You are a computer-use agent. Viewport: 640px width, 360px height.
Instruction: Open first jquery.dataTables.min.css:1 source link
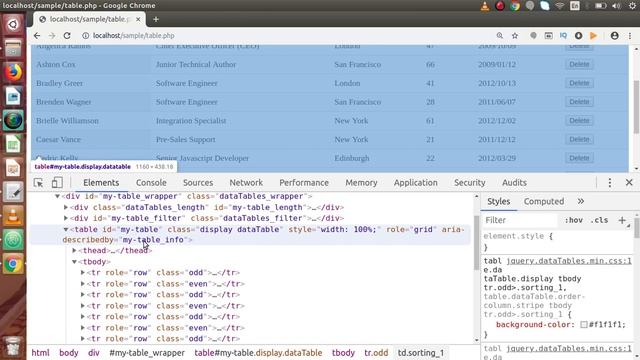(x=569, y=261)
